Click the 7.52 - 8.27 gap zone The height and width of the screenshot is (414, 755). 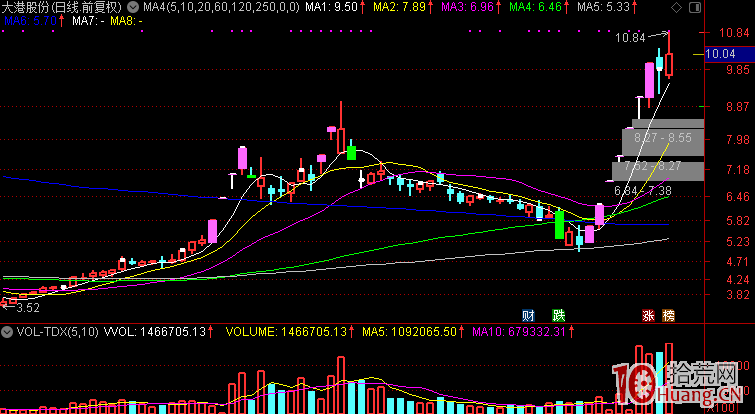(657, 165)
